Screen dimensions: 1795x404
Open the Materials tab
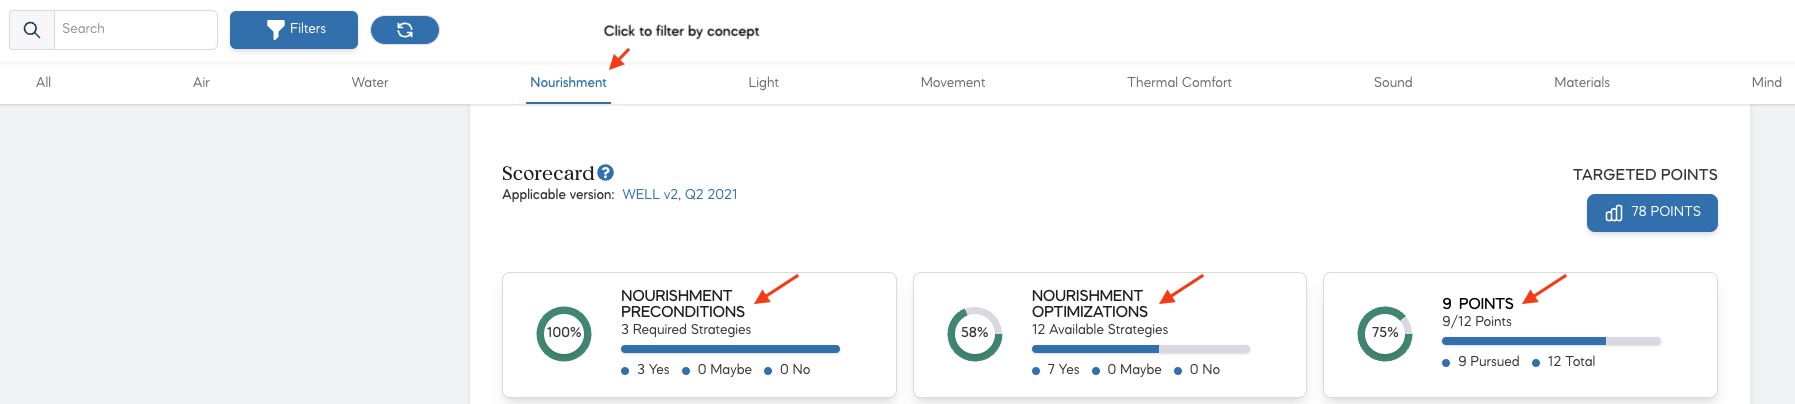point(1581,83)
